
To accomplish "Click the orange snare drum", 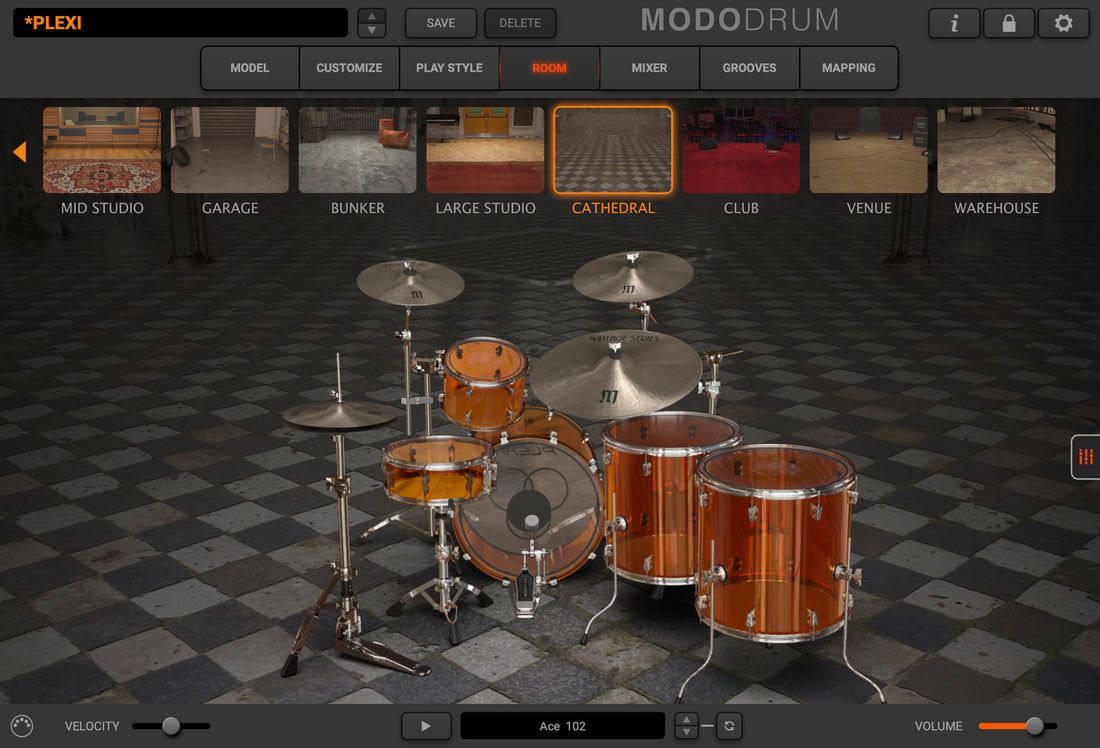I will coord(438,469).
